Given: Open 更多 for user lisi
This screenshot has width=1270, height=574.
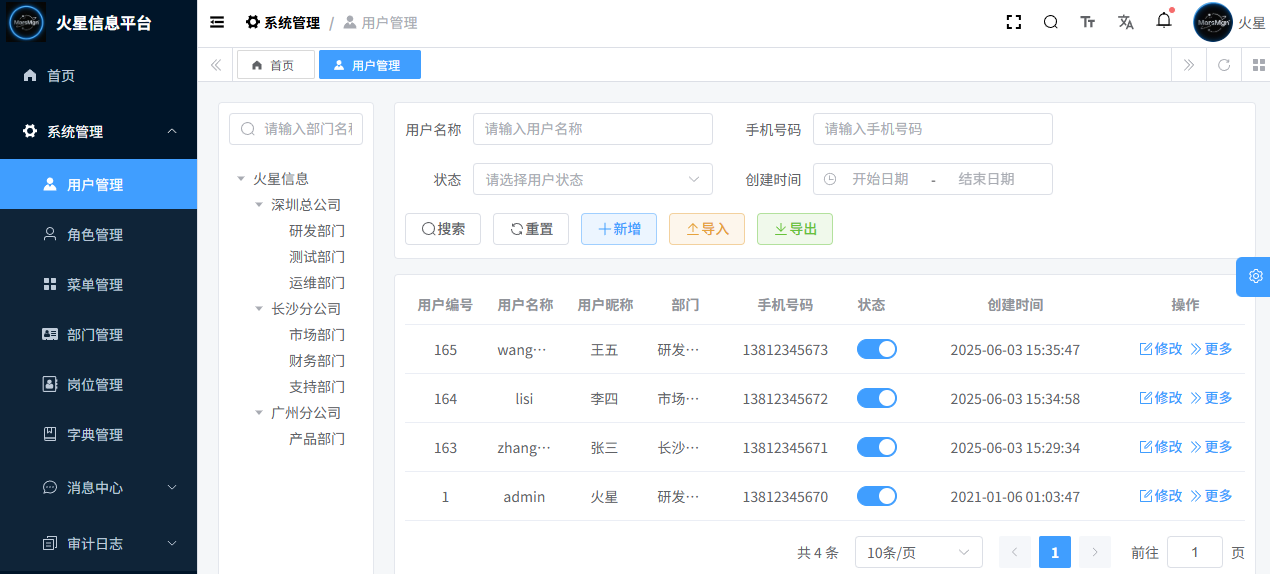Looking at the screenshot, I should (1211, 398).
